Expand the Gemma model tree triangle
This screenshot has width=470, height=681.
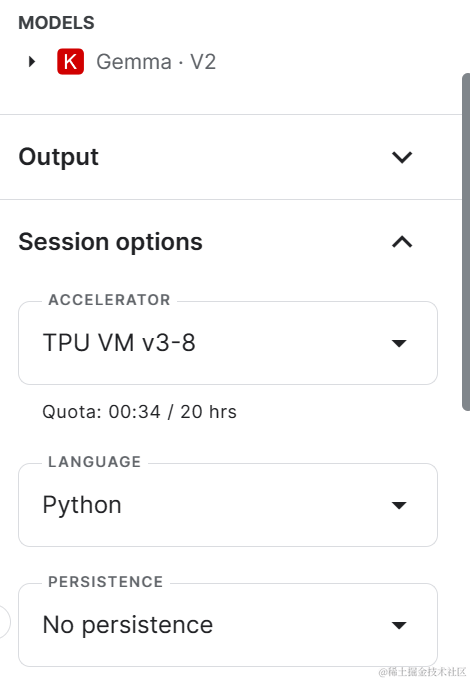point(31,62)
